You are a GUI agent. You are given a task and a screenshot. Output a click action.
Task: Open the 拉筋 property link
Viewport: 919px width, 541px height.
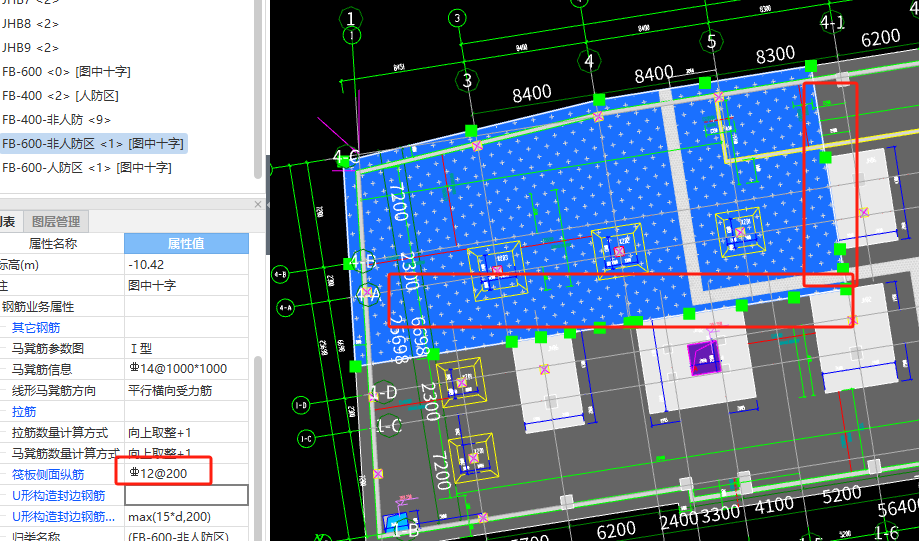tap(24, 412)
